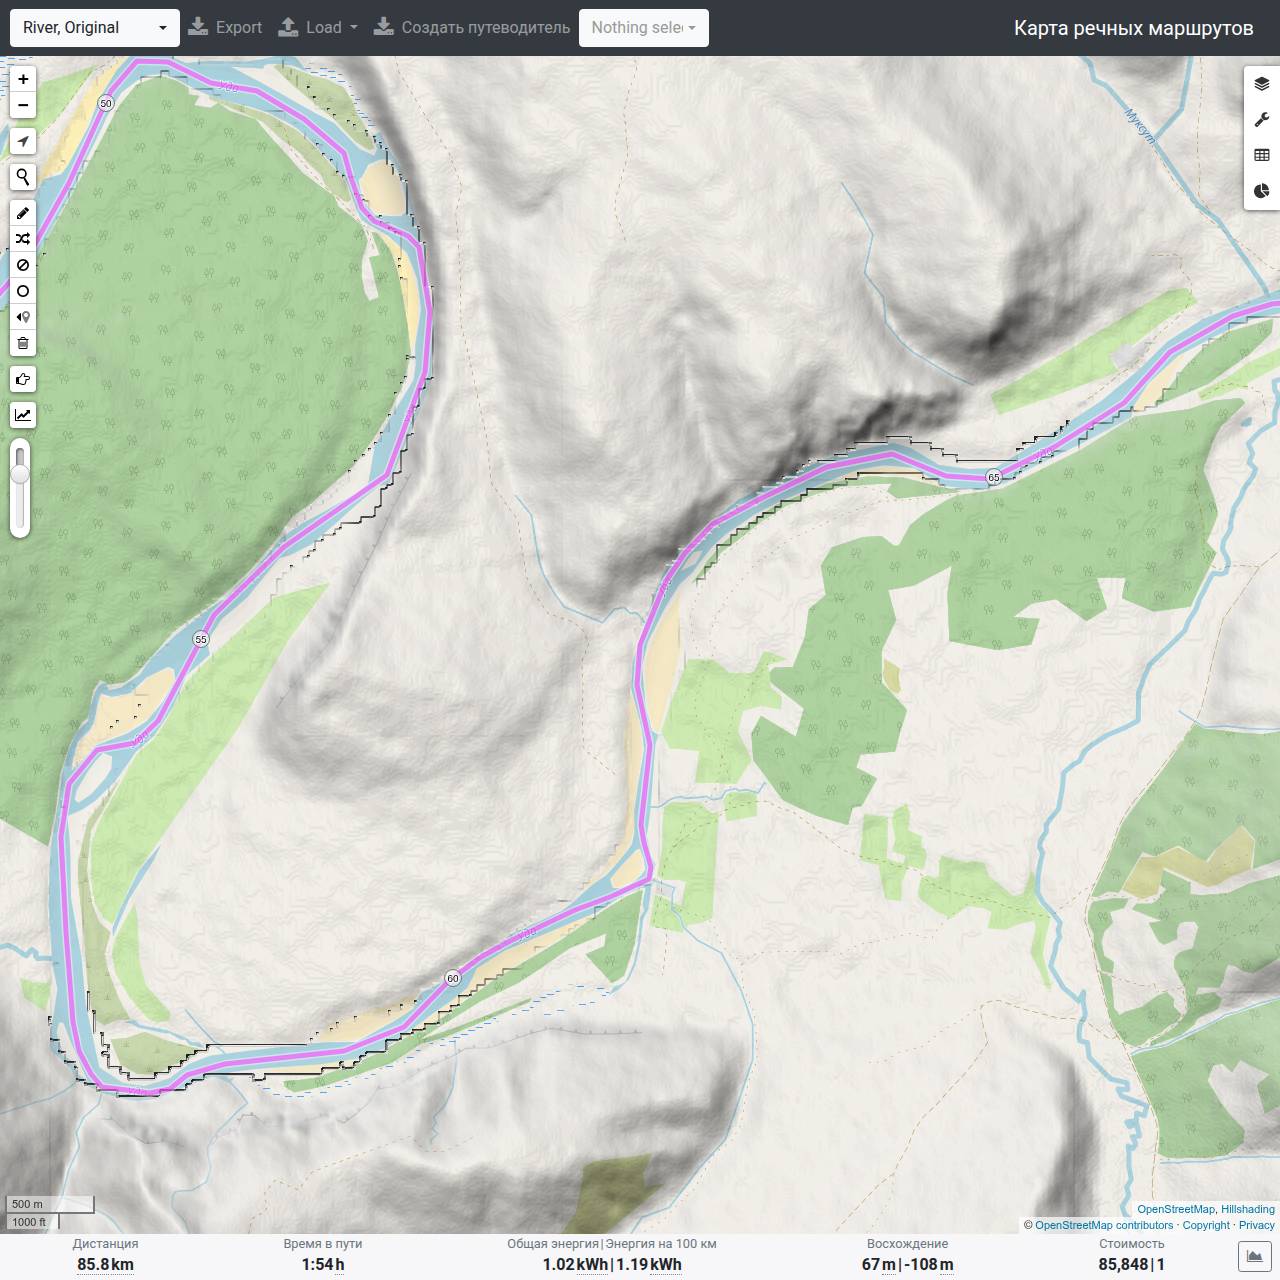1280x1280 pixels.
Task: Activate the locate me arrow icon
Action: click(23, 141)
